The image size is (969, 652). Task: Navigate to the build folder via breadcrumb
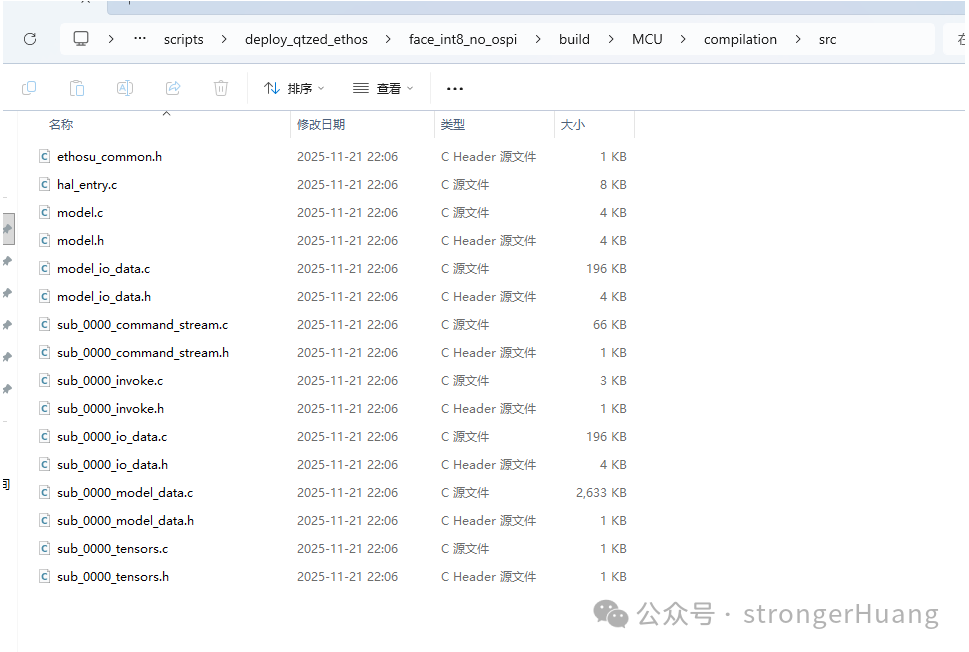click(574, 38)
